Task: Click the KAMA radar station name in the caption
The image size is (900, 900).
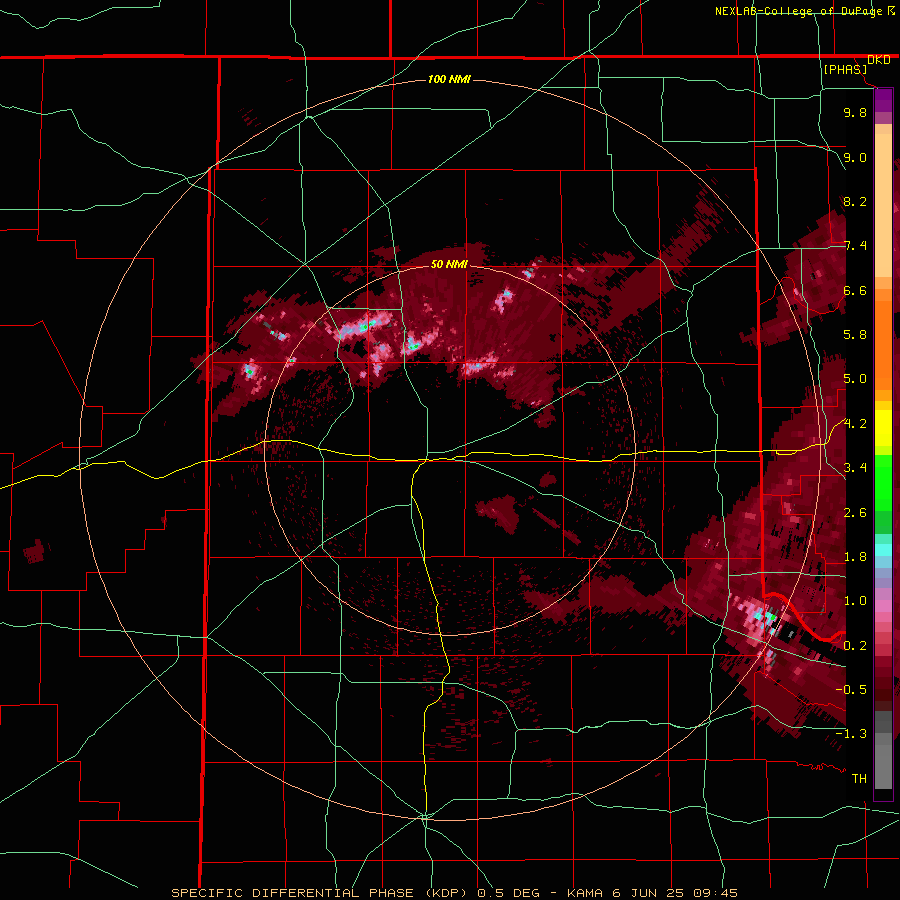Action: pyautogui.click(x=585, y=893)
